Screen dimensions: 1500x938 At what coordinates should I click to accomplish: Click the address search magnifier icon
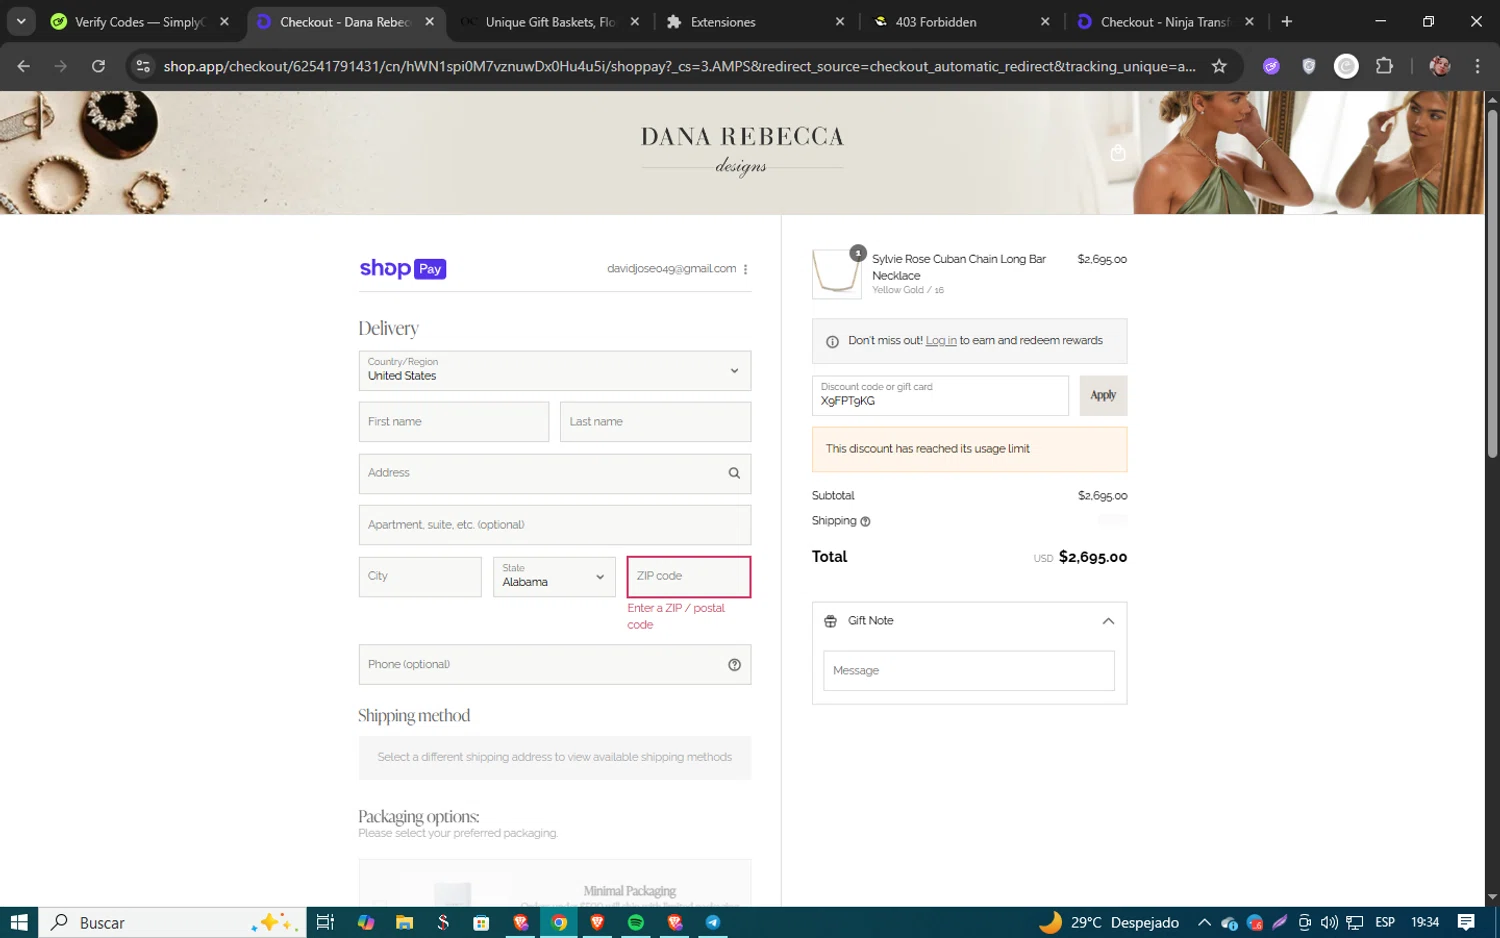pyautogui.click(x=734, y=473)
